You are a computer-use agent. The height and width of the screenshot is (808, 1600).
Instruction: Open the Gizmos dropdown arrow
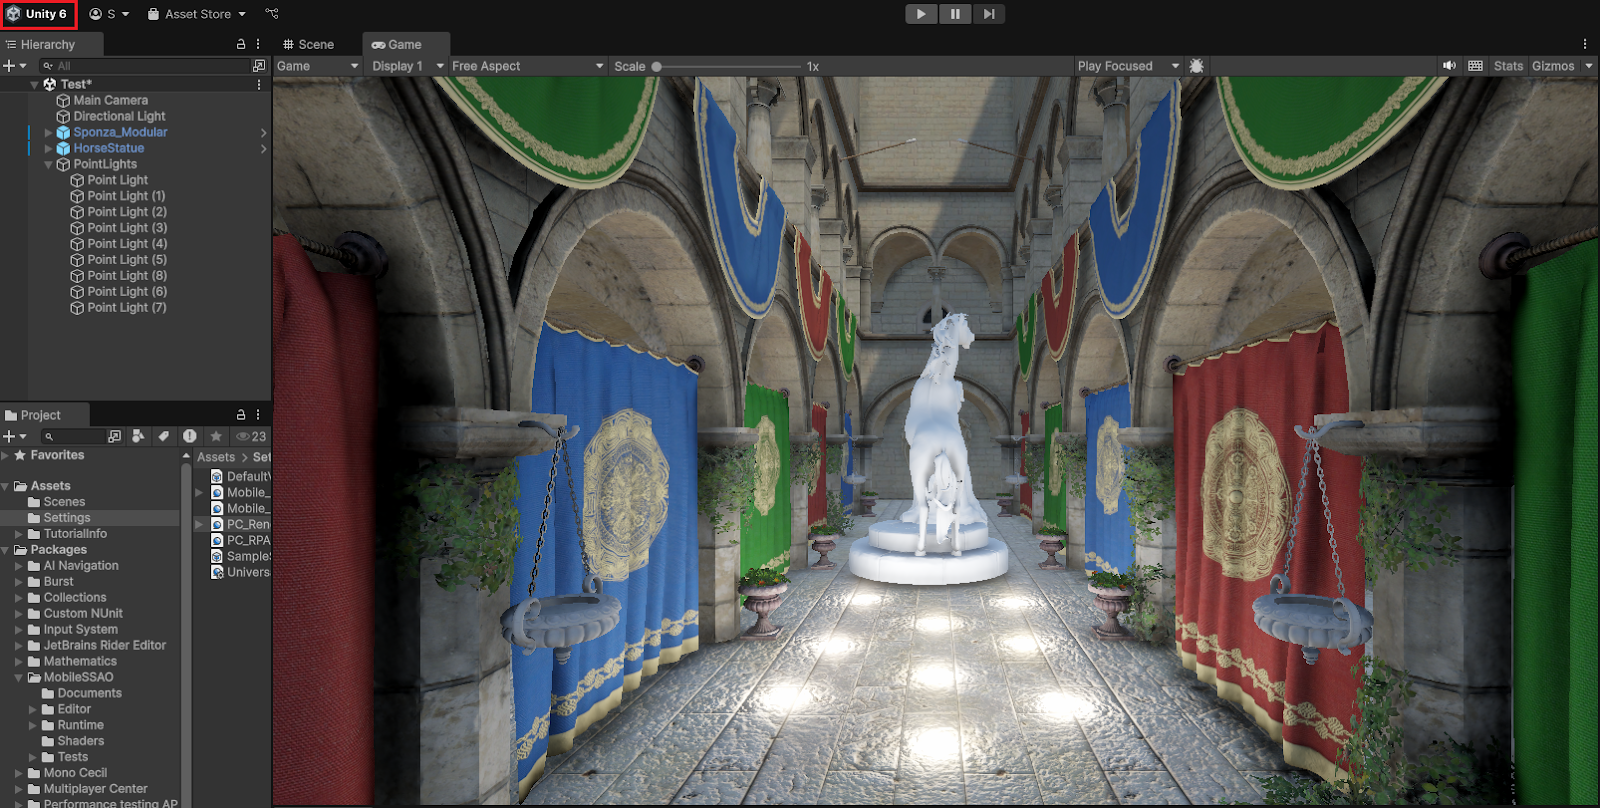coord(1588,66)
